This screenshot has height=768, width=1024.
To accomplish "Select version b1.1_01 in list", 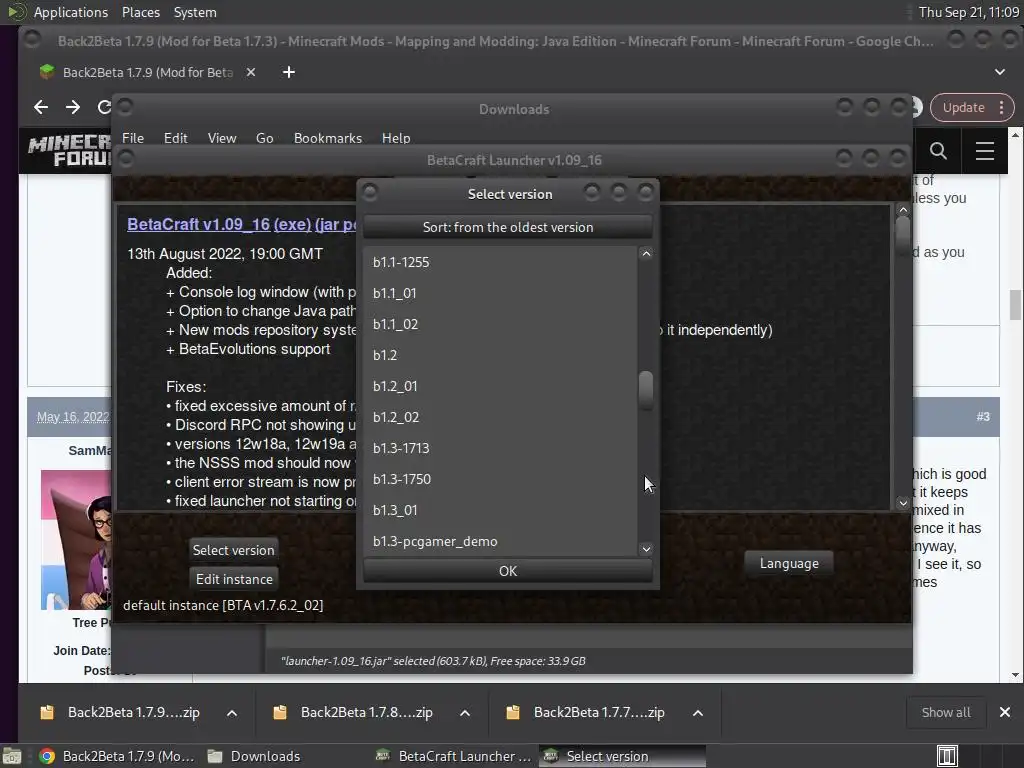I will pos(500,293).
